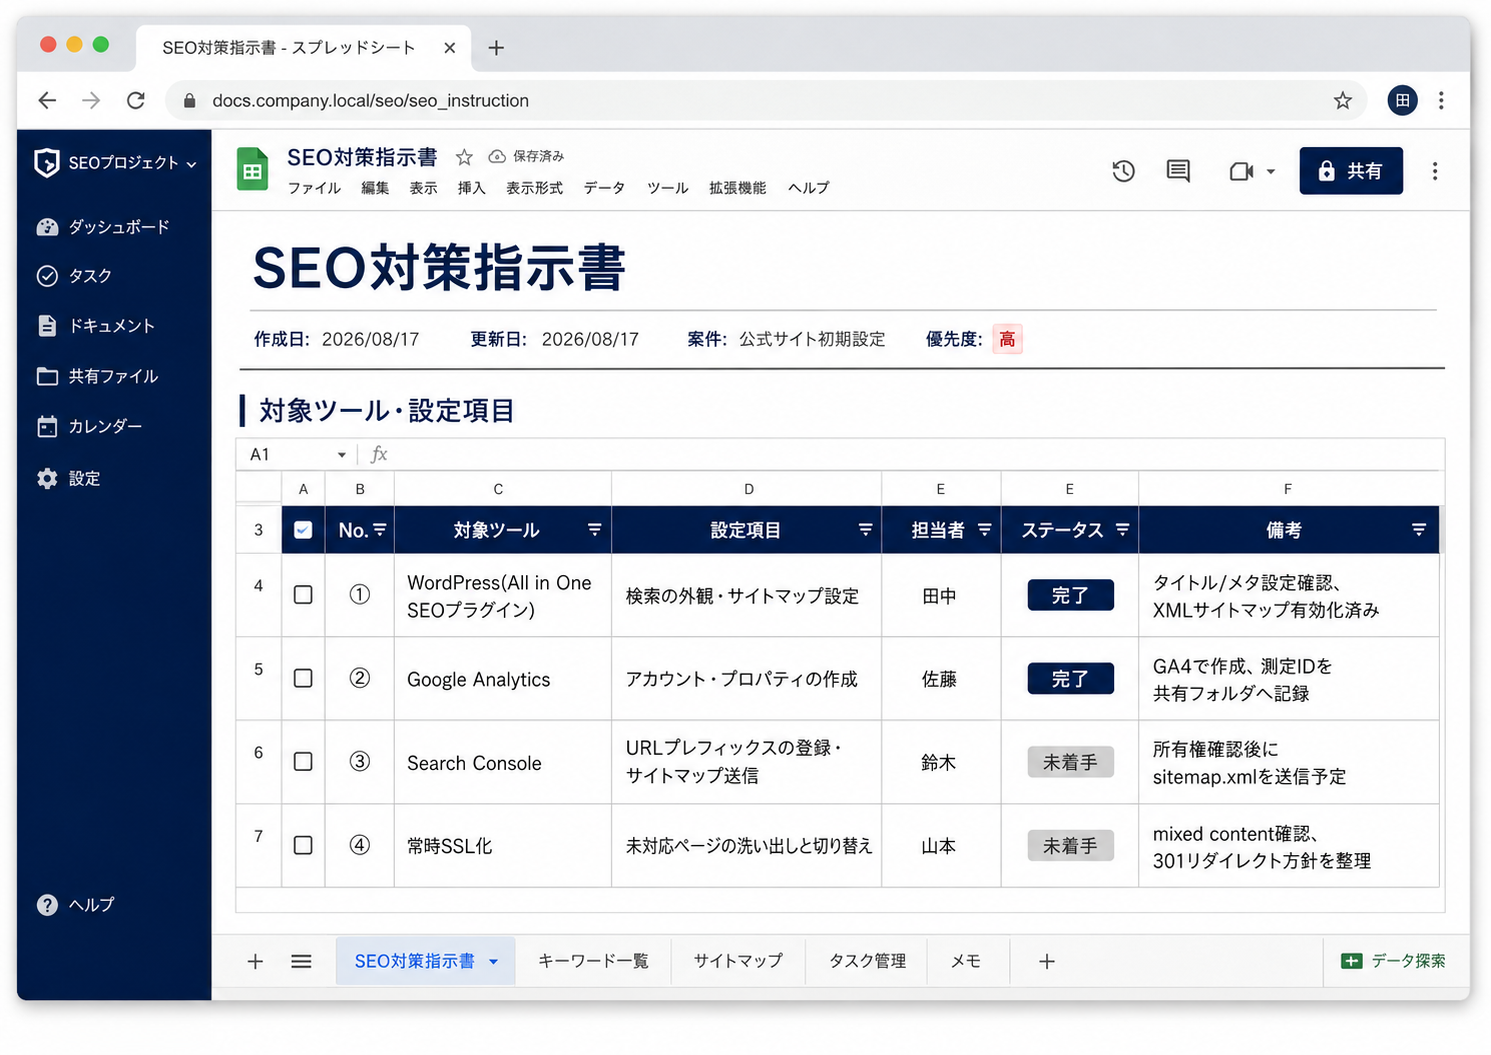Open ヘルプ at sidebar bottom
The width and height of the screenshot is (1491, 1055).
[76, 905]
